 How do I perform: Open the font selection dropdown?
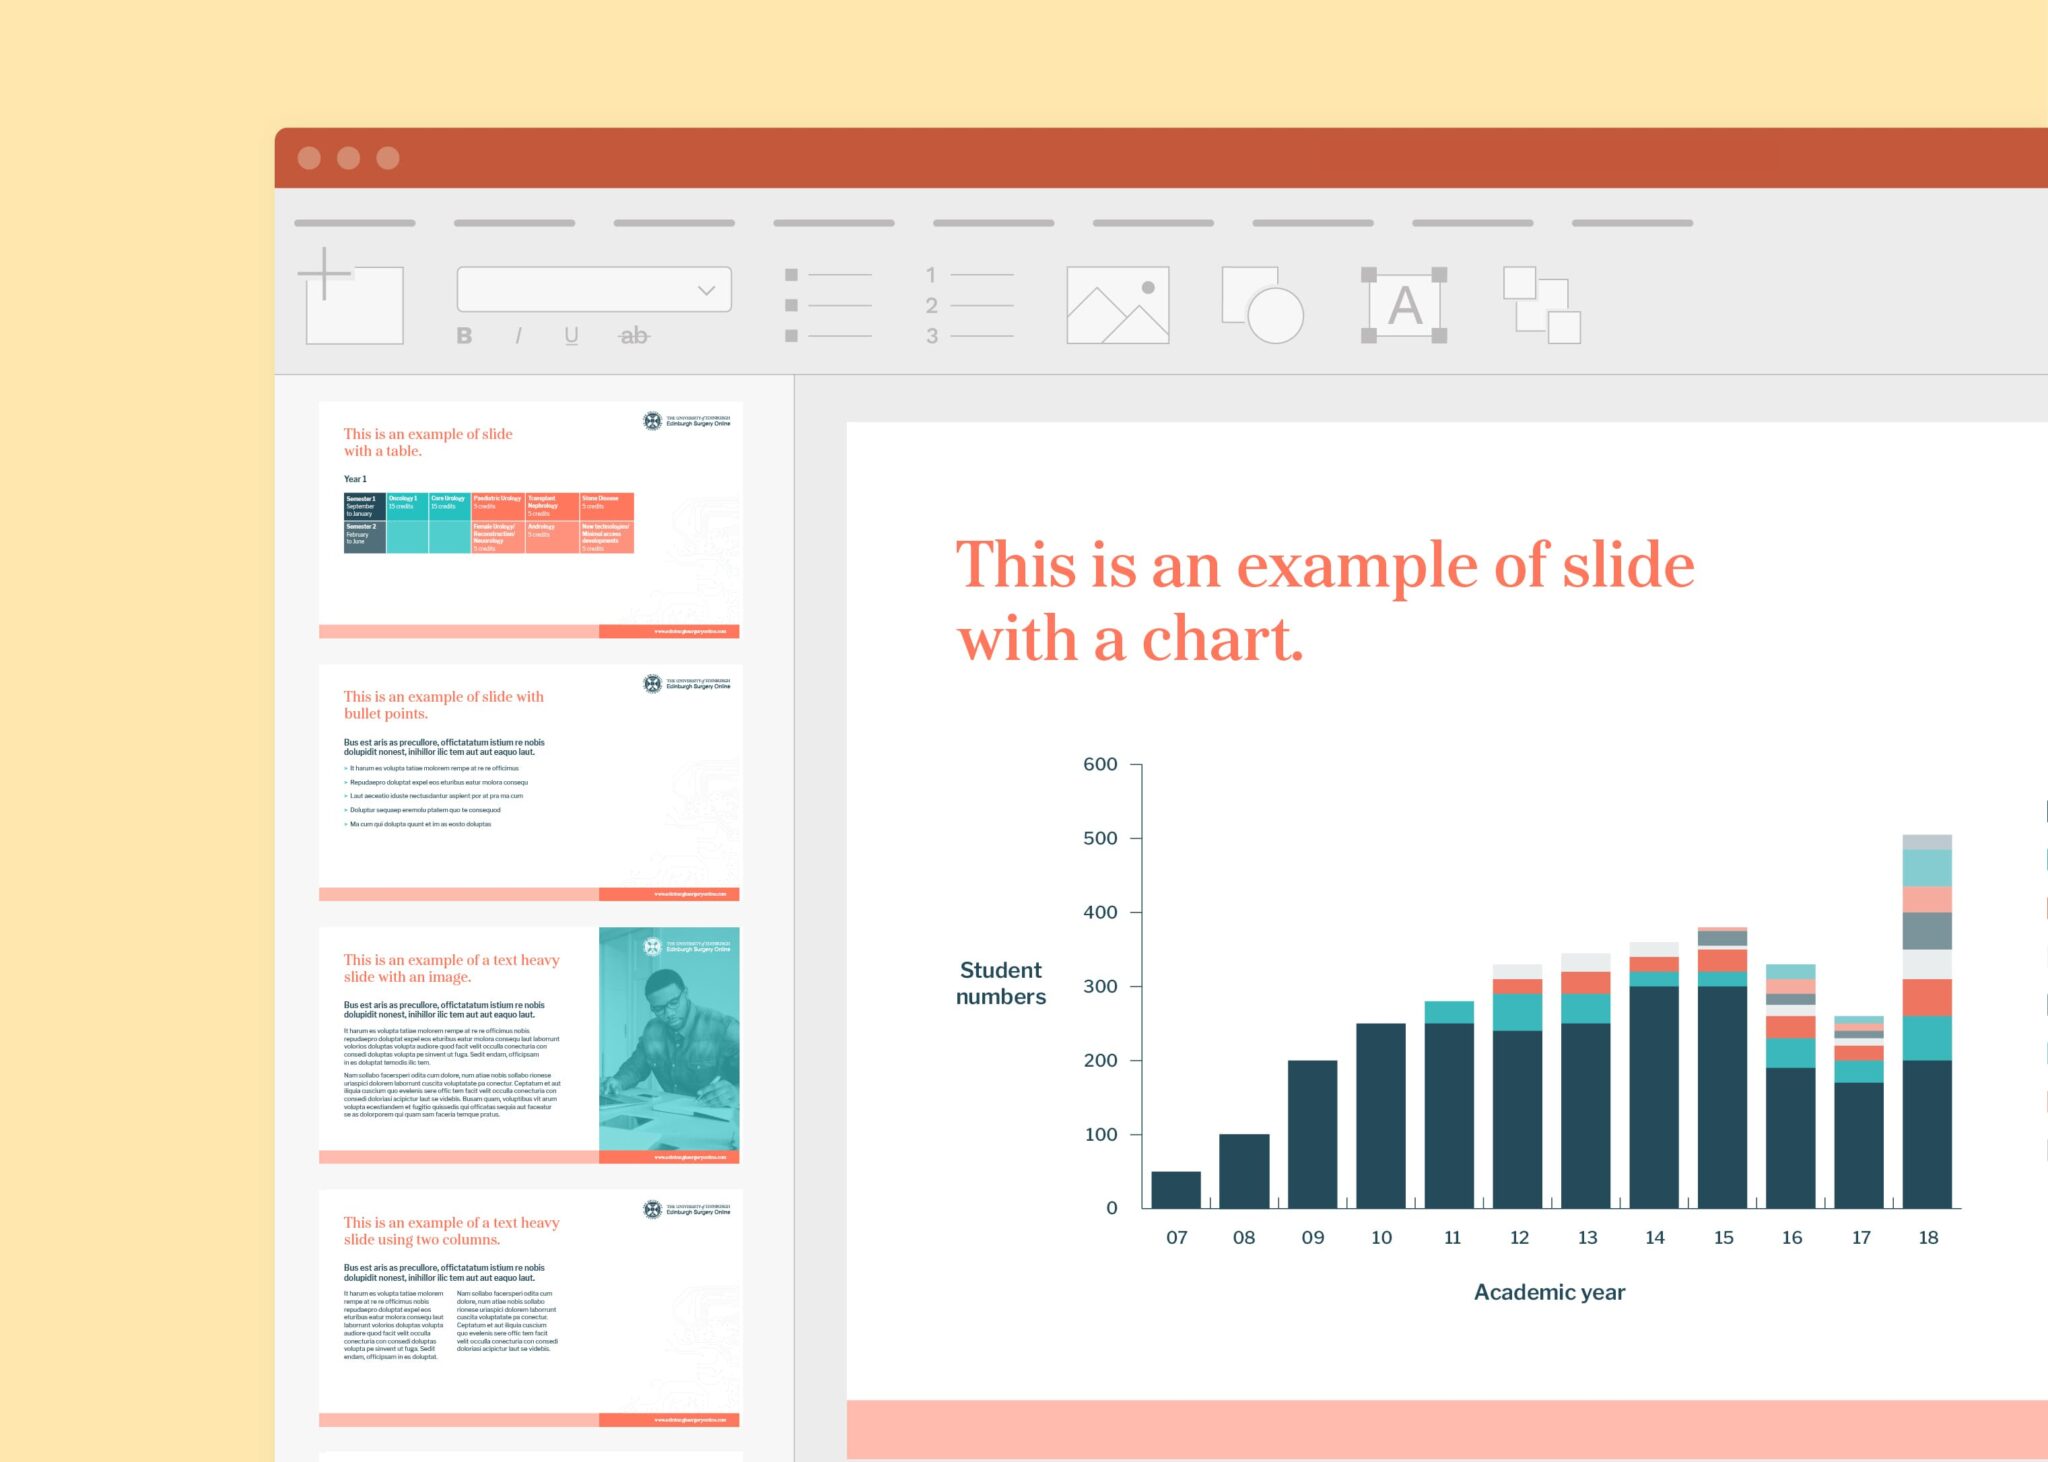(x=707, y=290)
